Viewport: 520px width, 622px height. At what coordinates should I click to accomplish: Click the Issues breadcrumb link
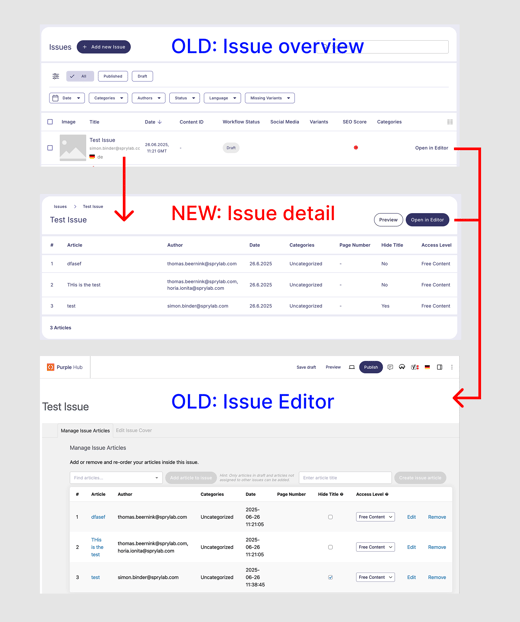coord(60,206)
